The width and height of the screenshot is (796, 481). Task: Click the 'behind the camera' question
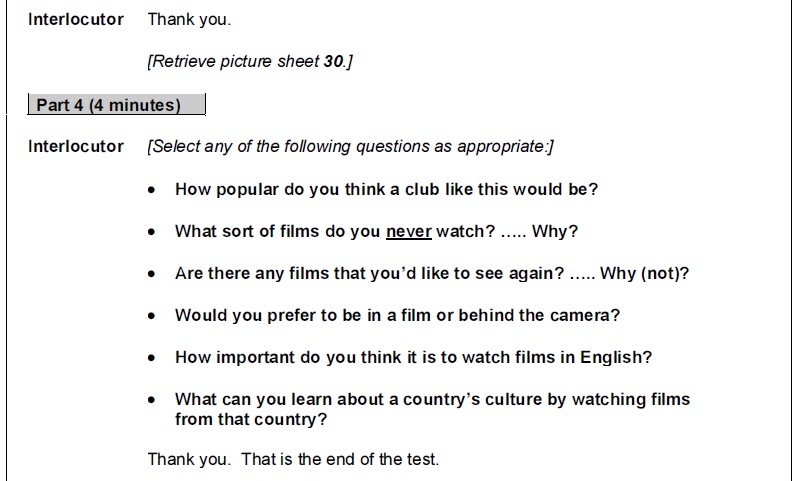coord(397,315)
